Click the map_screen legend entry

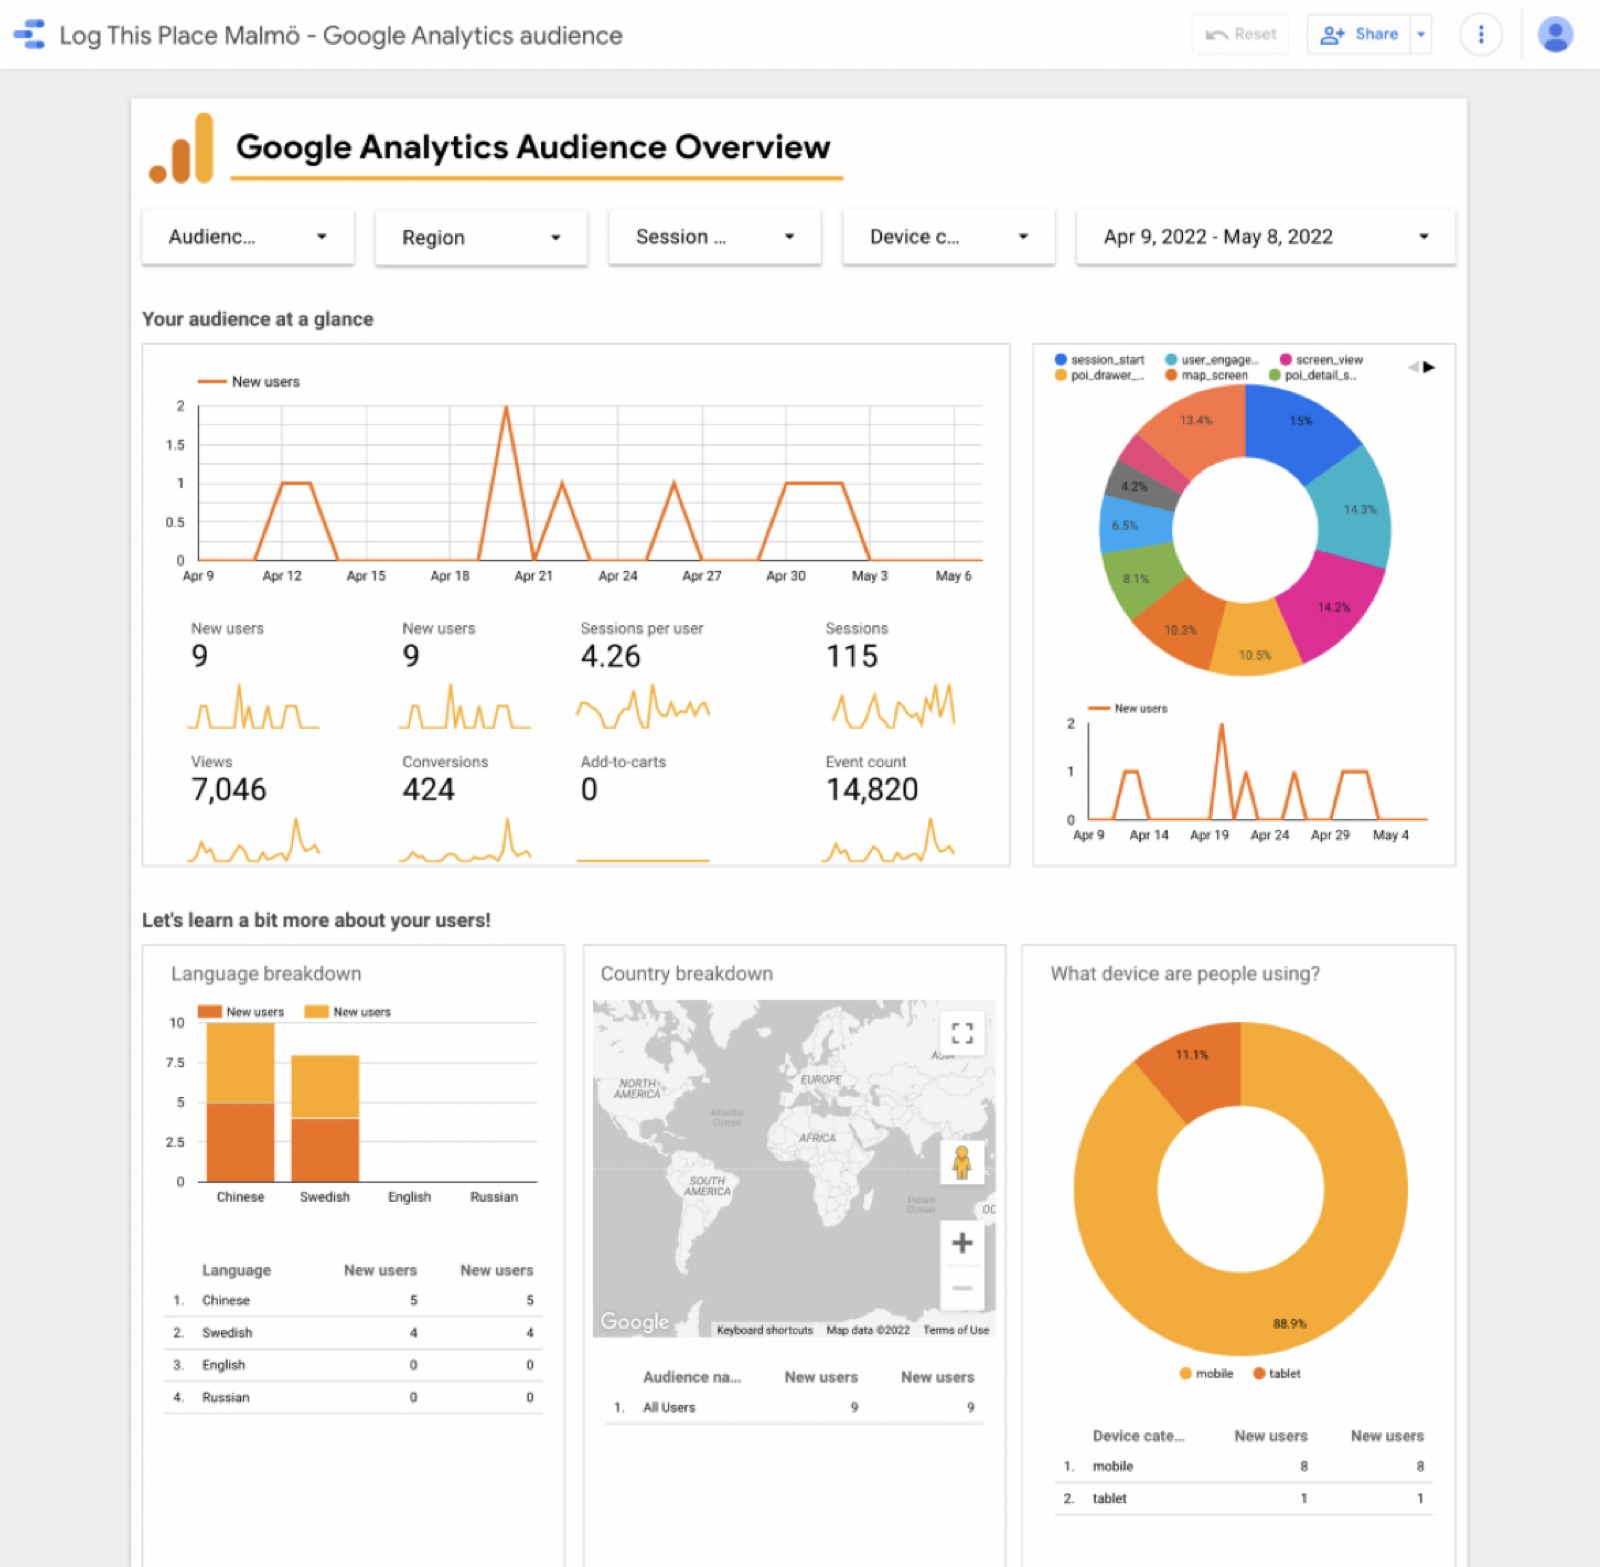click(1206, 376)
